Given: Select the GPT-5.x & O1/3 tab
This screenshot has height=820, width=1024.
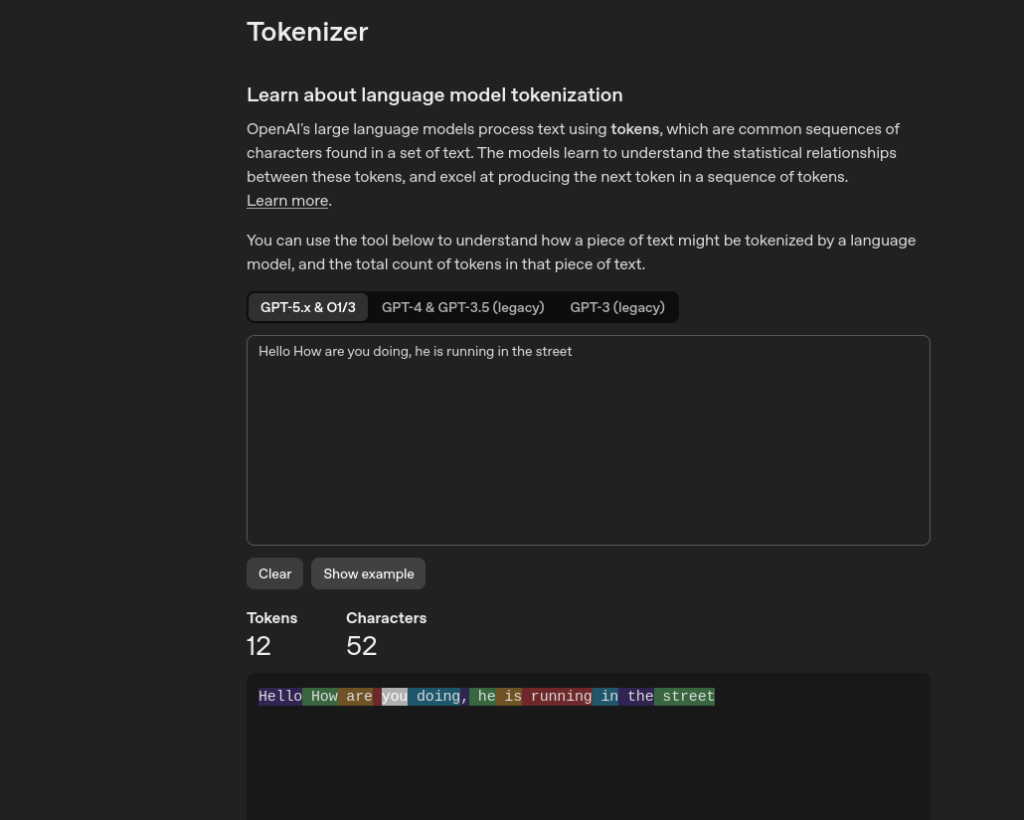Looking at the screenshot, I should click(308, 307).
